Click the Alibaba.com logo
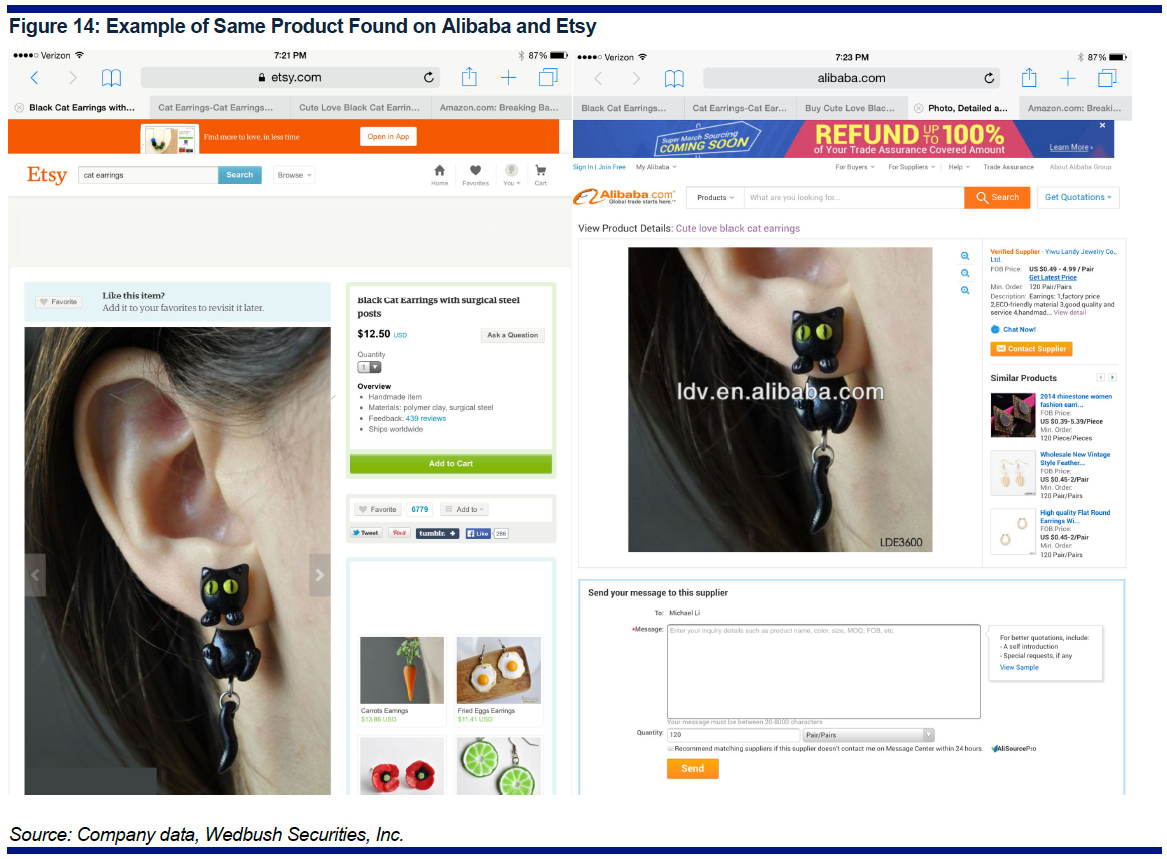This screenshot has height=859, width=1167. pos(625,197)
